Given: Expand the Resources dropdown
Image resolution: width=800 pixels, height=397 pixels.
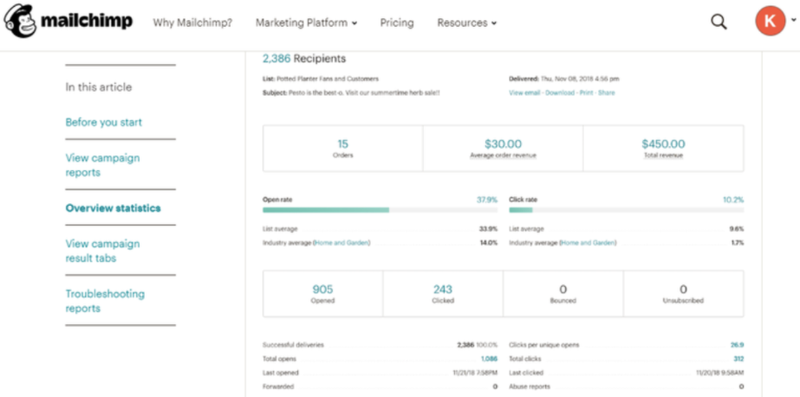Looking at the screenshot, I should tap(467, 23).
